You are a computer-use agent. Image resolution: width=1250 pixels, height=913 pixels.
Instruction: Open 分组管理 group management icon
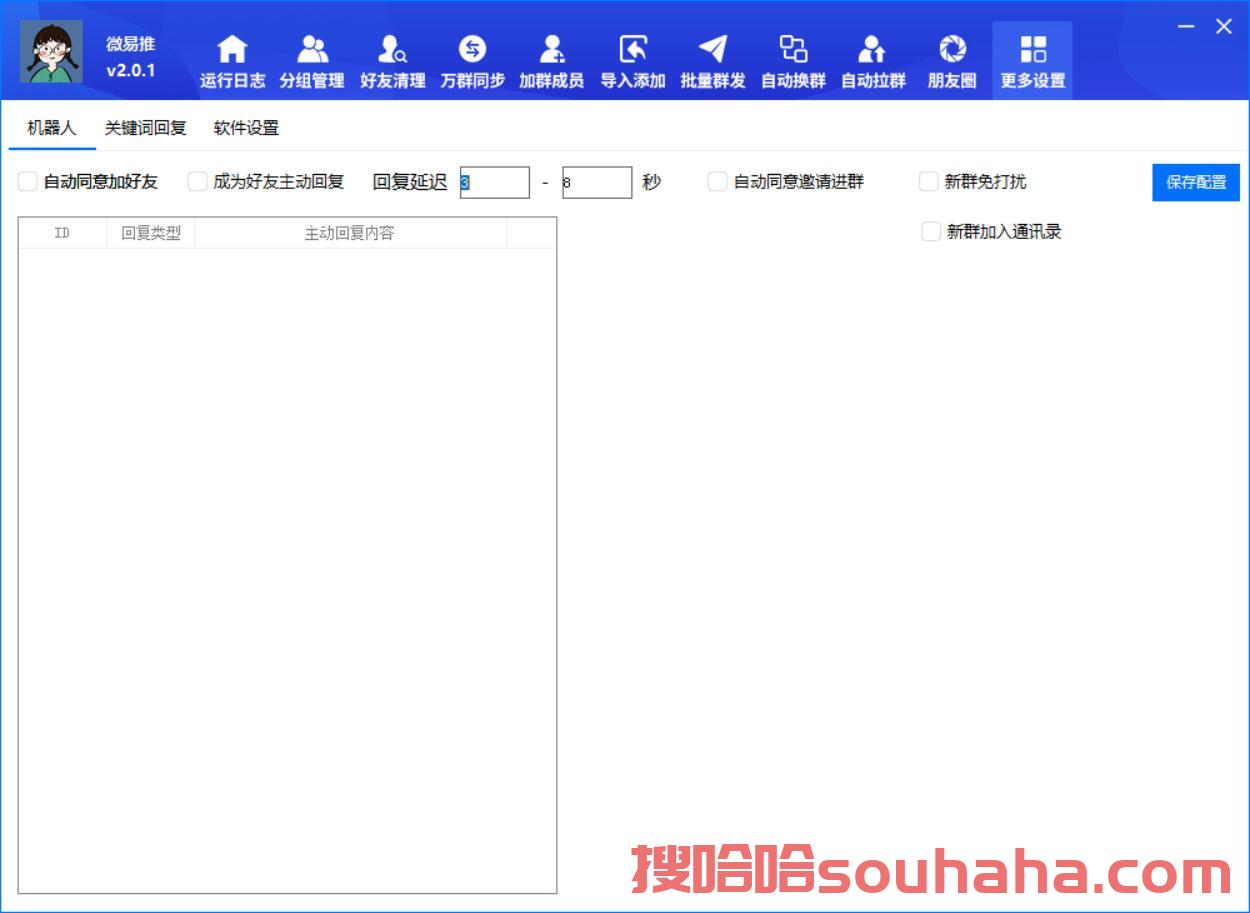pyautogui.click(x=312, y=50)
